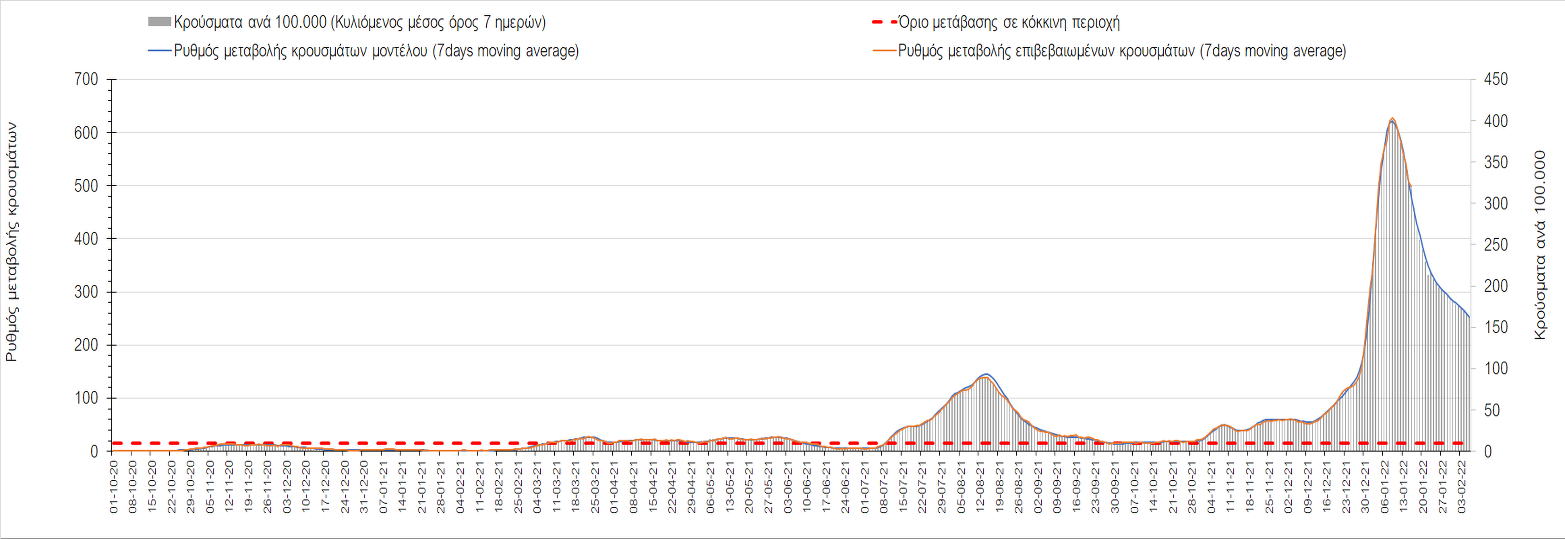
Task: Click the gray bar legend swatch for Κρούσματα ανά 100.000
Action: (x=158, y=22)
